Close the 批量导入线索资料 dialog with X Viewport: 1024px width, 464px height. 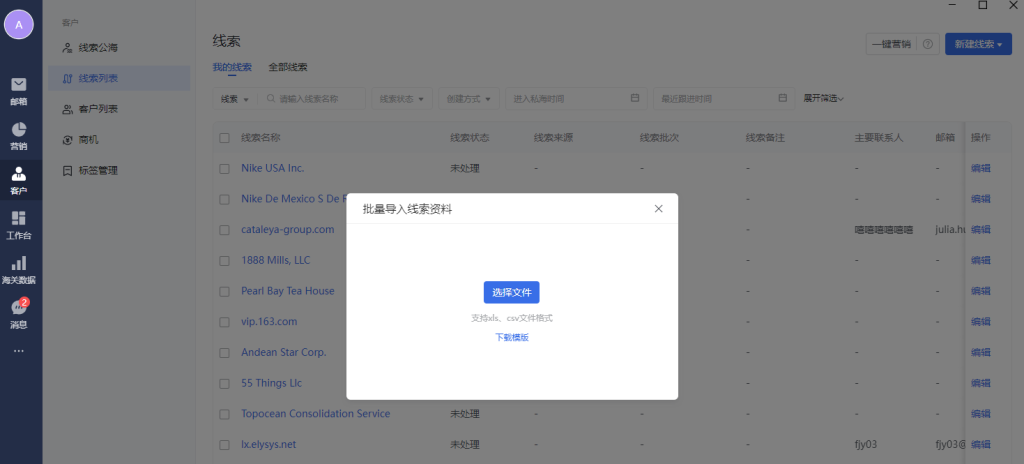point(658,208)
